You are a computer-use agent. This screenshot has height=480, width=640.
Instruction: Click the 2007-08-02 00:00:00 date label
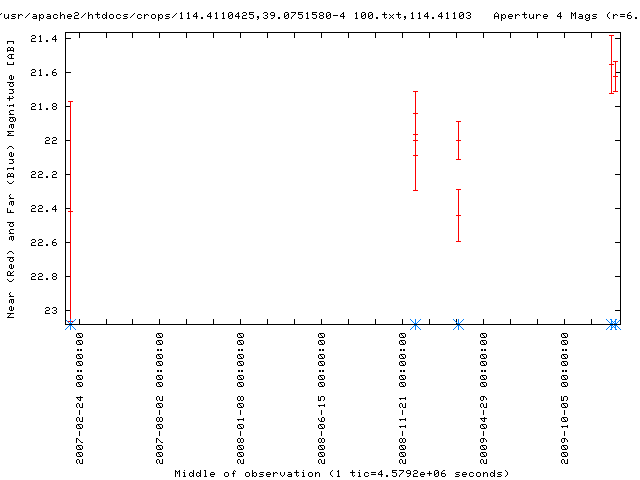160,398
